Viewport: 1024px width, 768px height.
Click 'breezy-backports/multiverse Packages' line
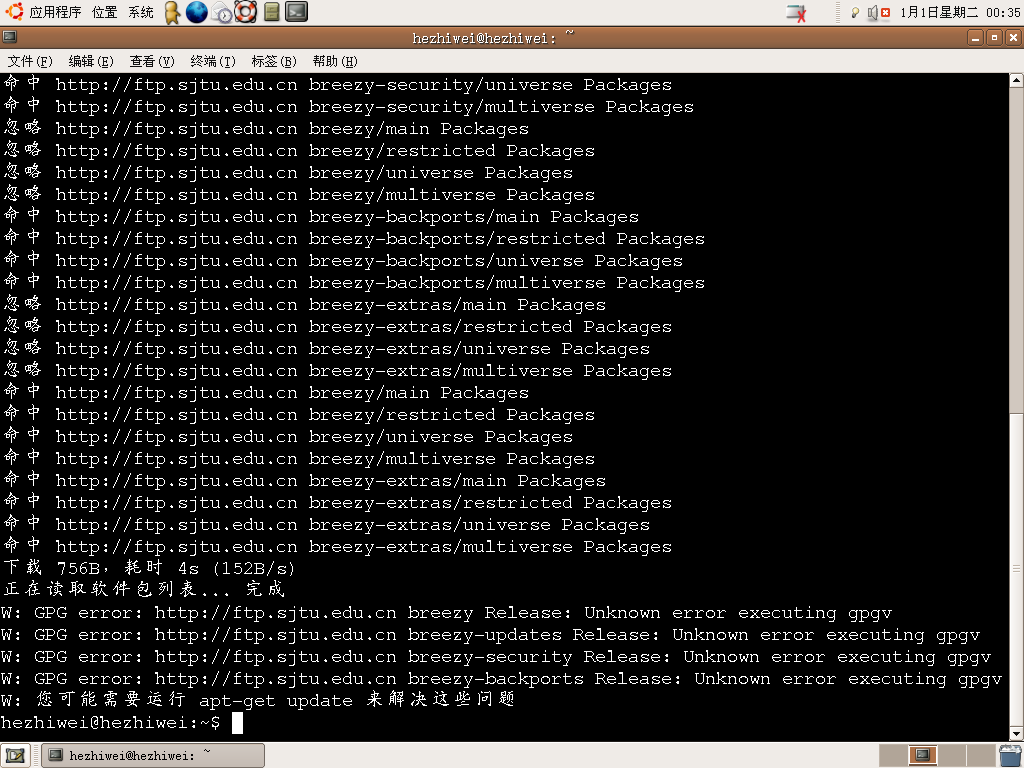pos(354,282)
